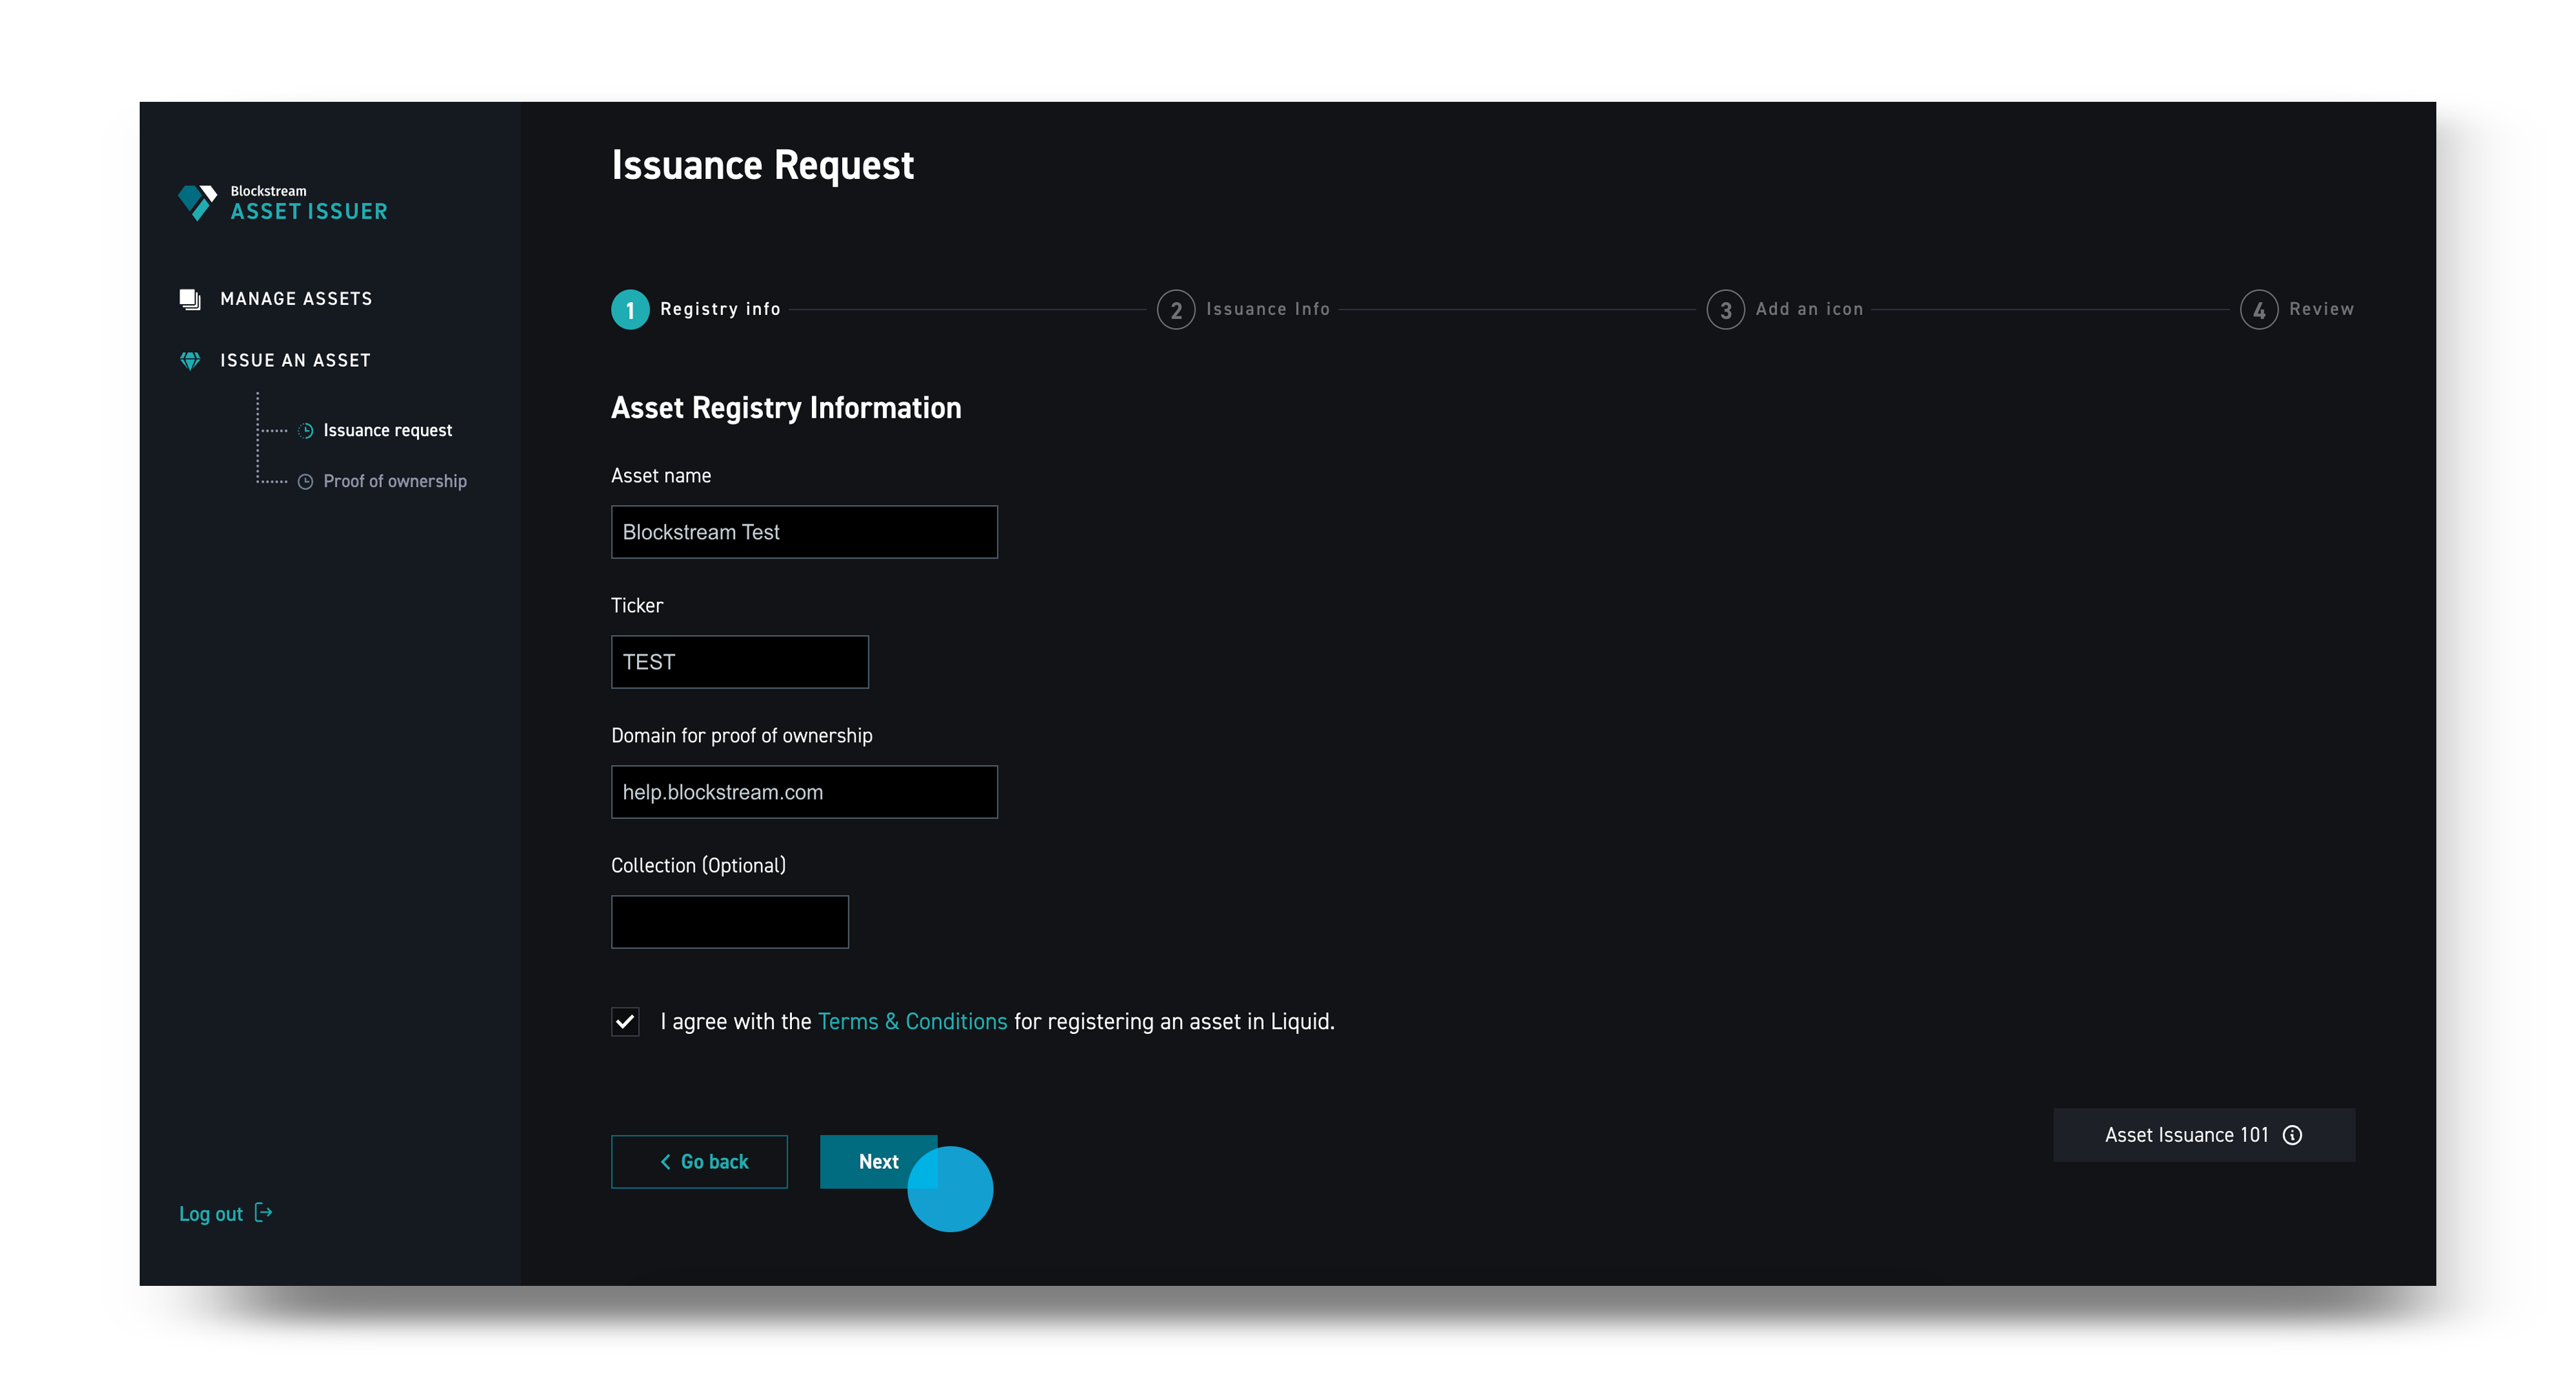2576x1387 pixels.
Task: Jump to step 3 Add an icon
Action: (1725, 310)
